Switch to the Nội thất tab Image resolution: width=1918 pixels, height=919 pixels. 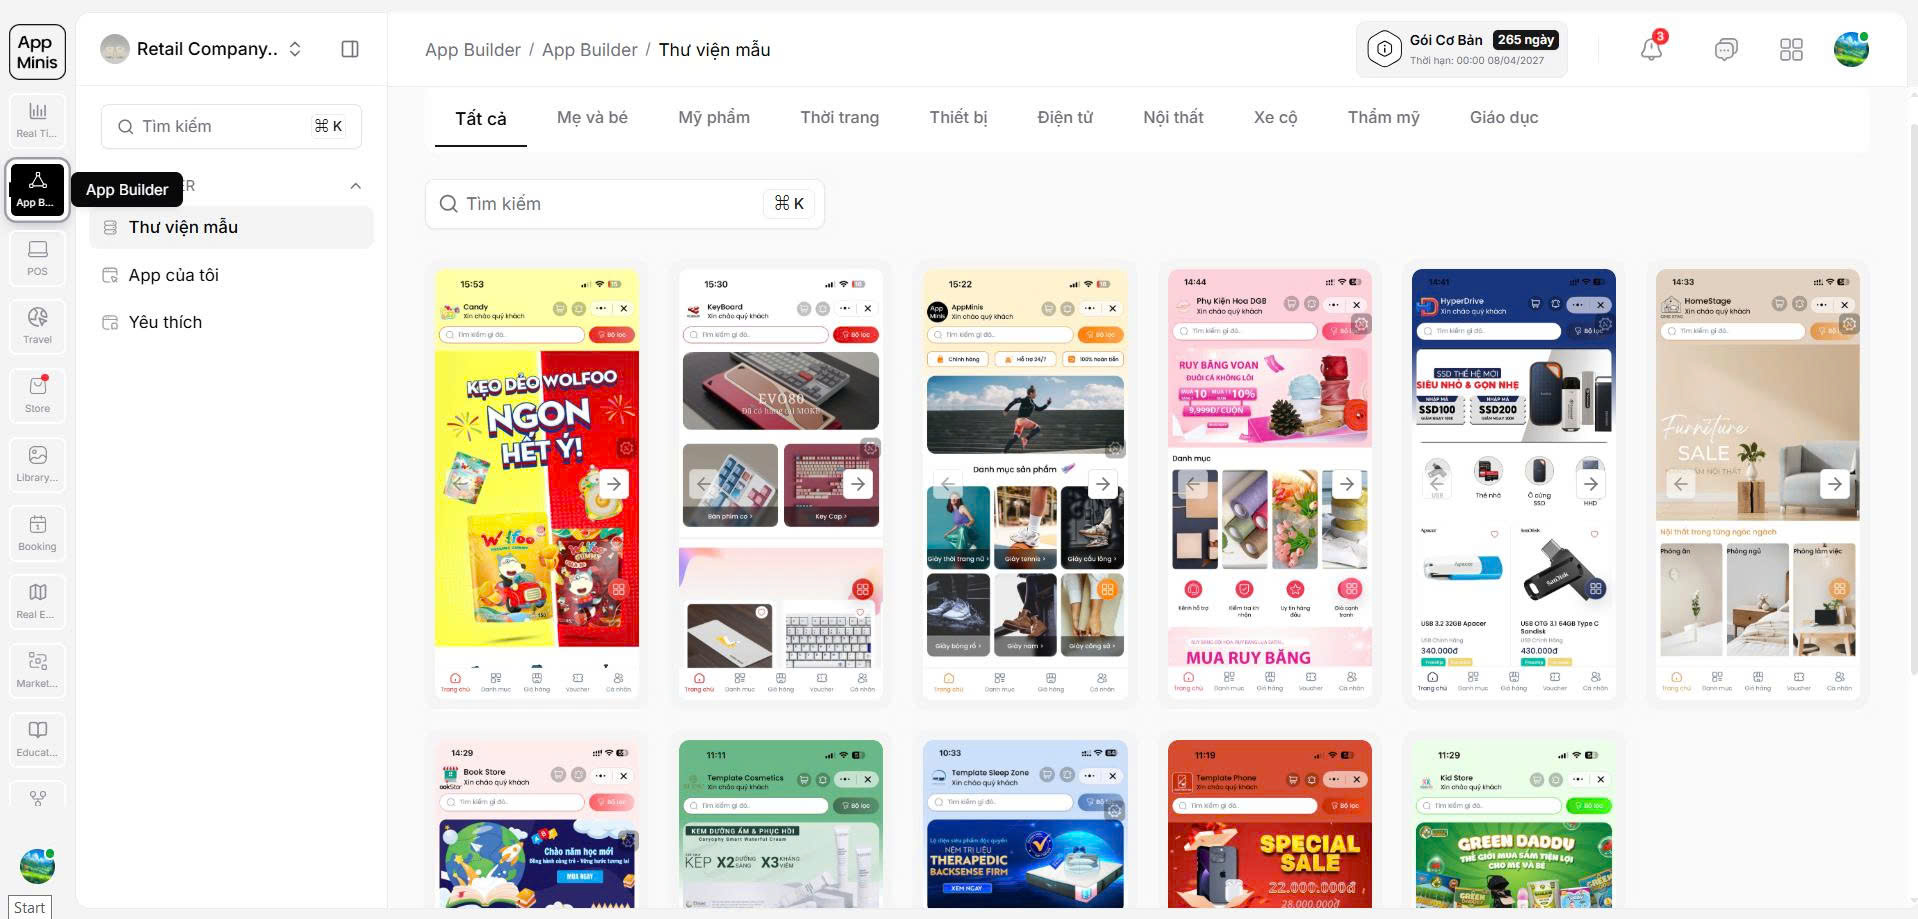tap(1173, 118)
